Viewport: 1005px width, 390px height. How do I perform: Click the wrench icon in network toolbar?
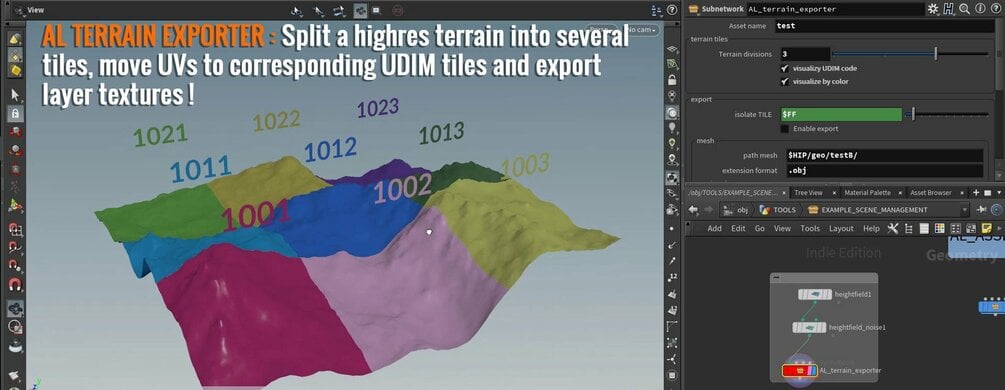[893, 228]
